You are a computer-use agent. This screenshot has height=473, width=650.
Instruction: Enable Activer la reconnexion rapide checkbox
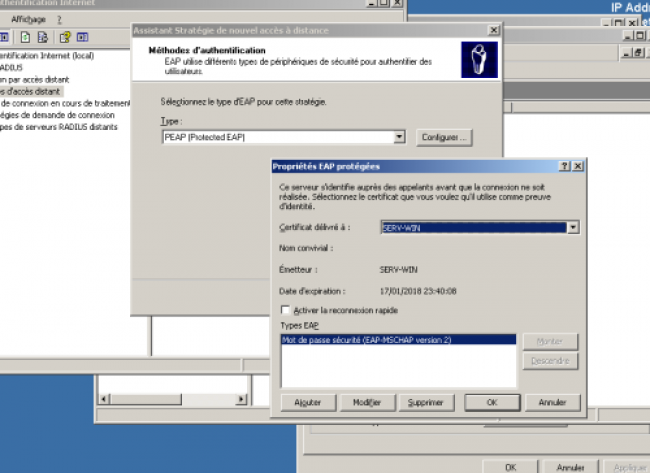click(286, 310)
